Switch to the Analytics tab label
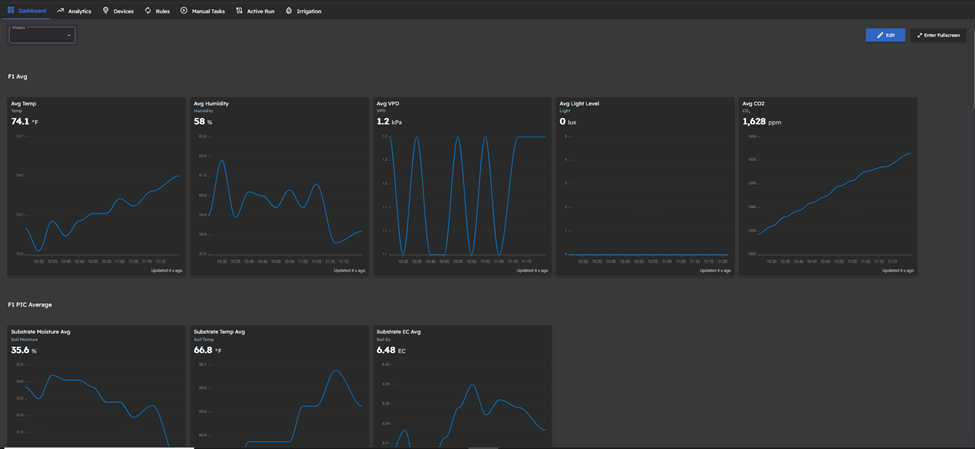The image size is (975, 449). (x=80, y=11)
